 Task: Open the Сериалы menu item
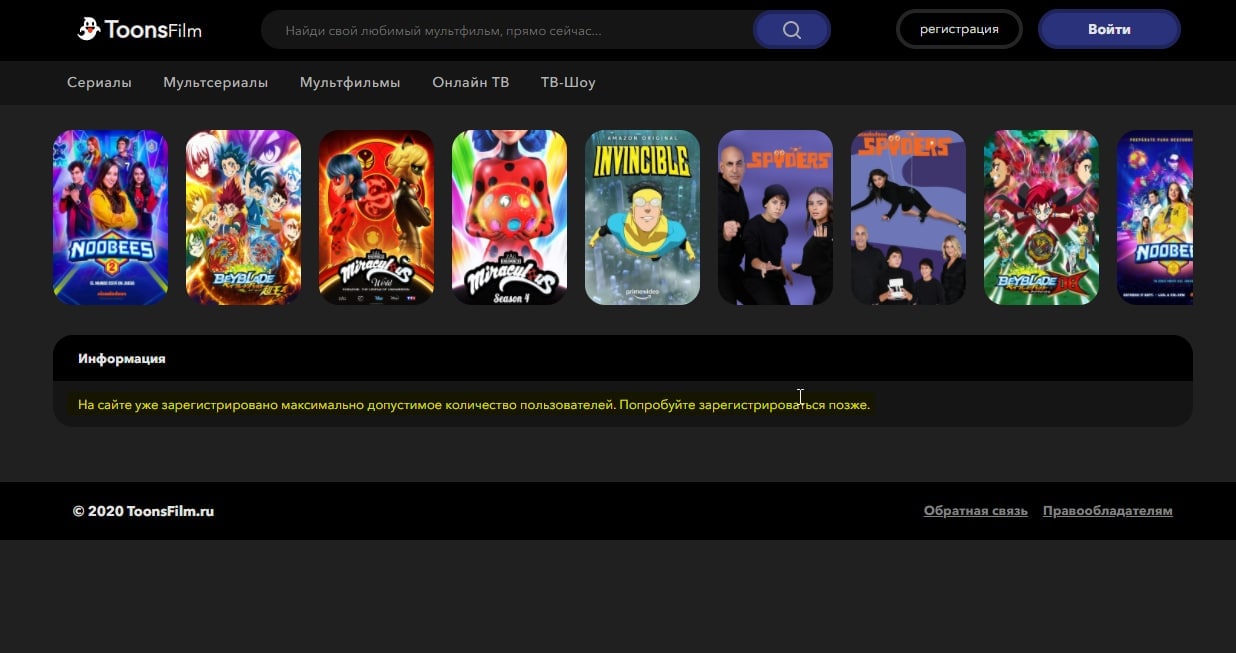point(99,82)
